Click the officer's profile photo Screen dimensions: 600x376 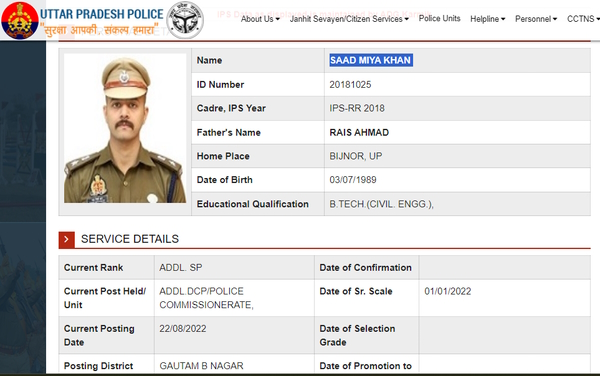[125, 128]
